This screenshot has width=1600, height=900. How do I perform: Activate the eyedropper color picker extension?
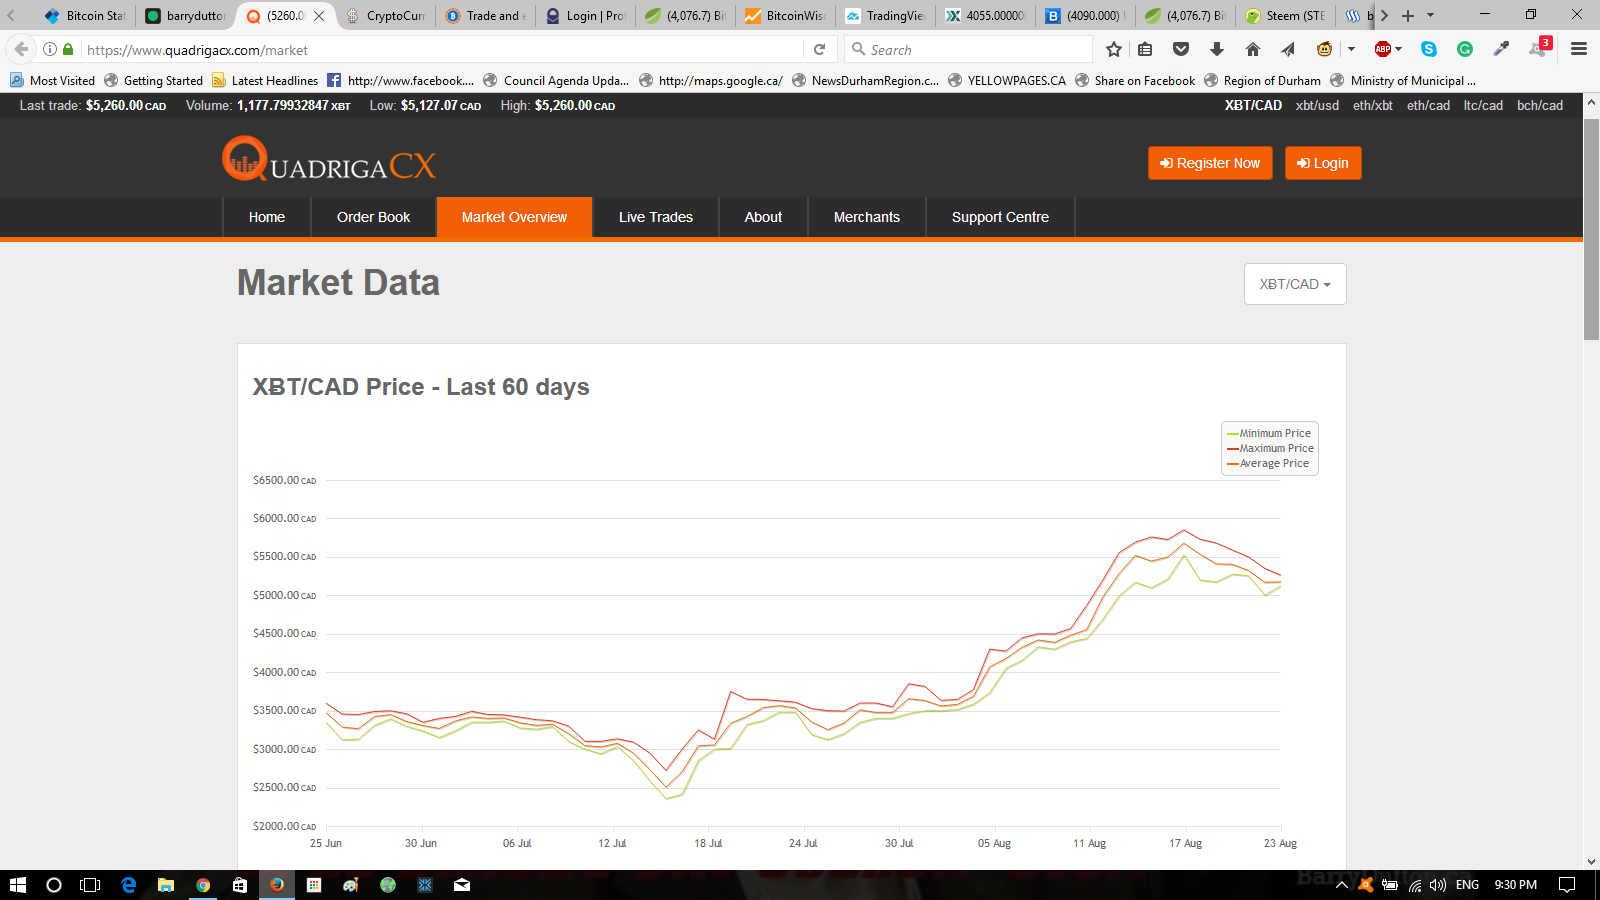(x=1501, y=49)
